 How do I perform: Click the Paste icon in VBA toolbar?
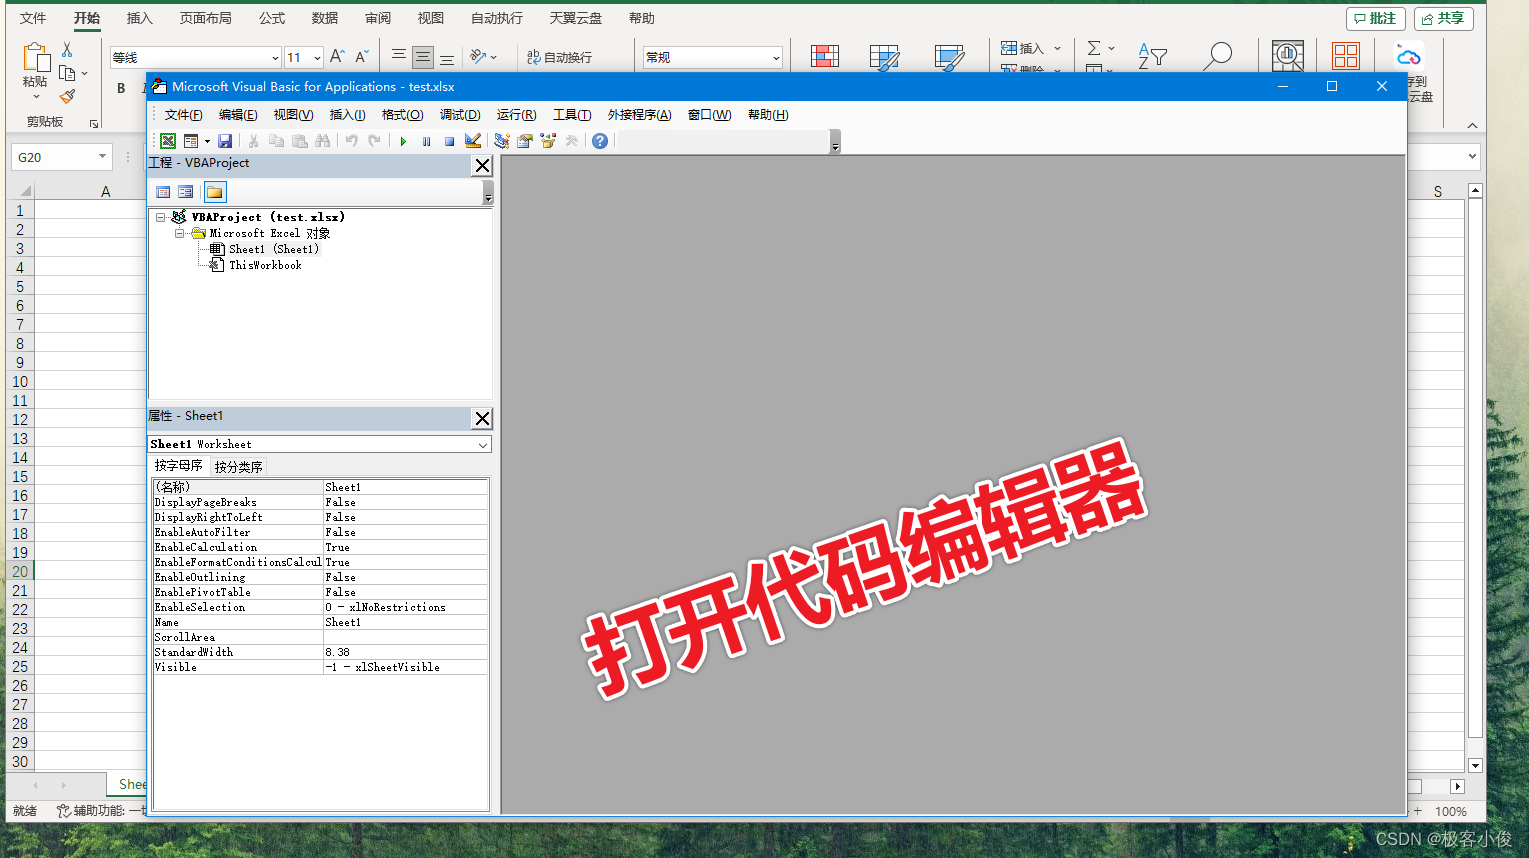[300, 141]
